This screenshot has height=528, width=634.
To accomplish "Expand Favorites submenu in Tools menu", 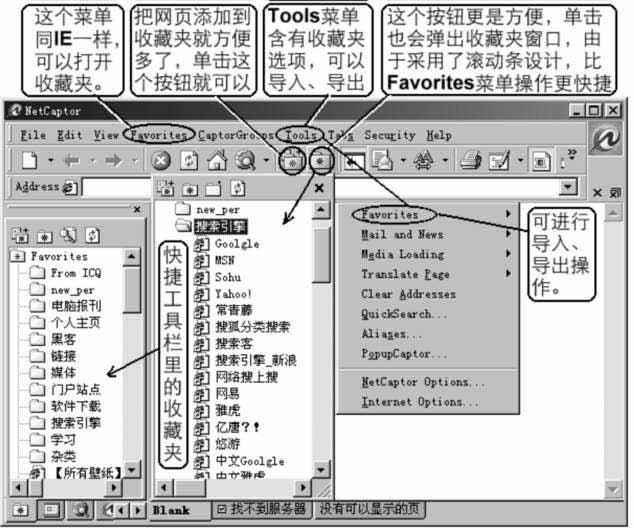I will pyautogui.click(x=429, y=214).
